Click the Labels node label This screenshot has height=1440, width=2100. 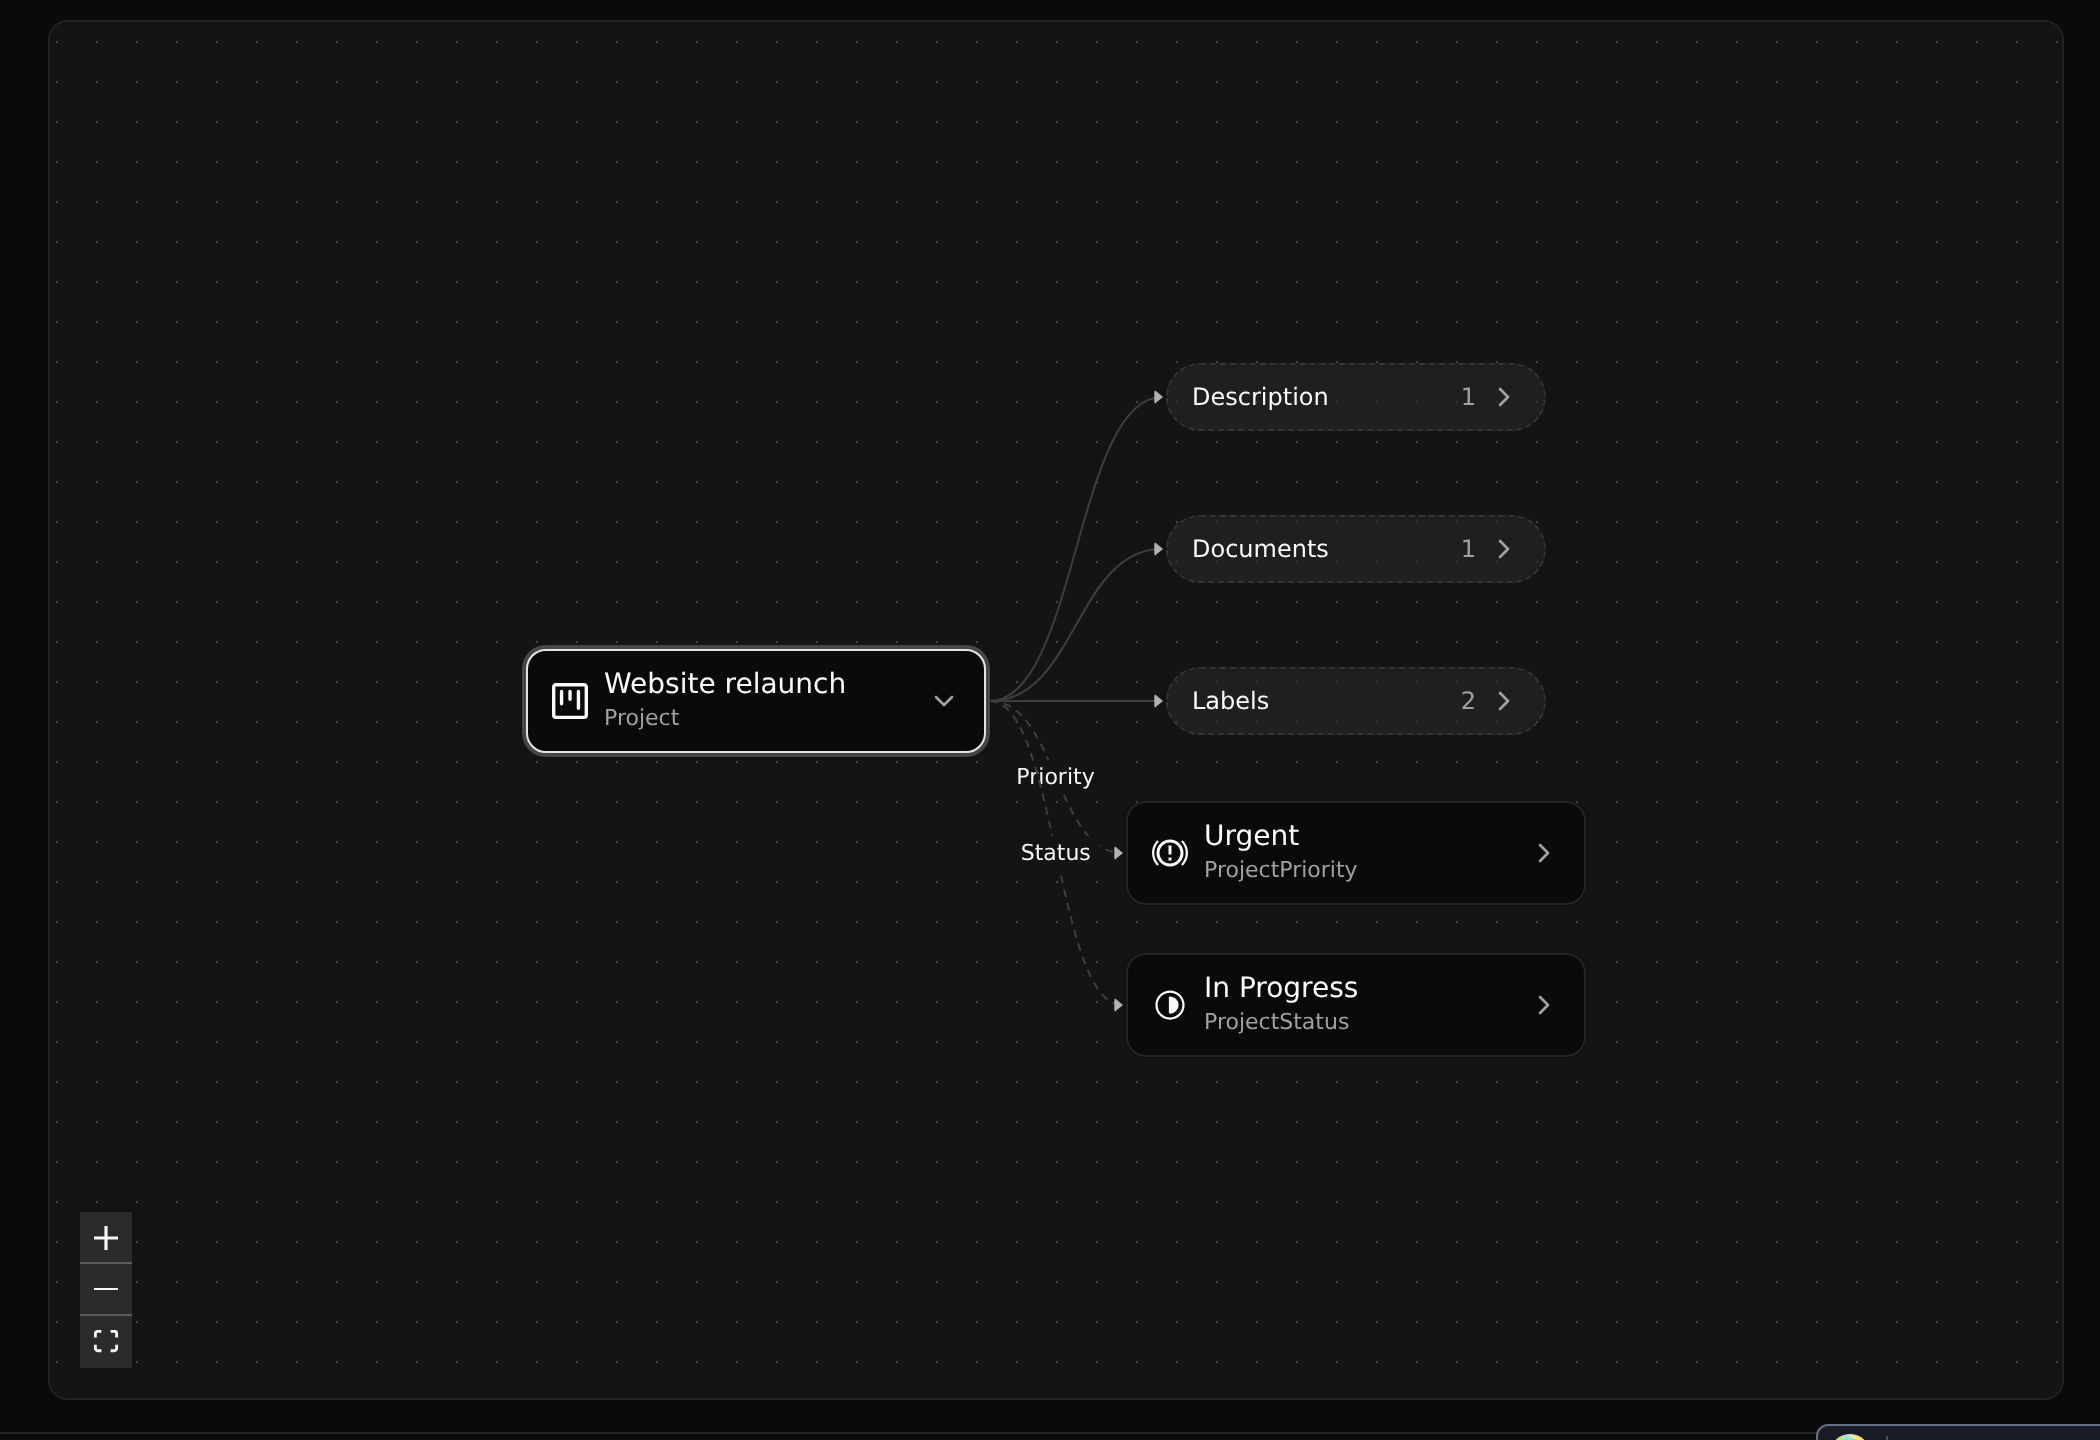[x=1230, y=701]
